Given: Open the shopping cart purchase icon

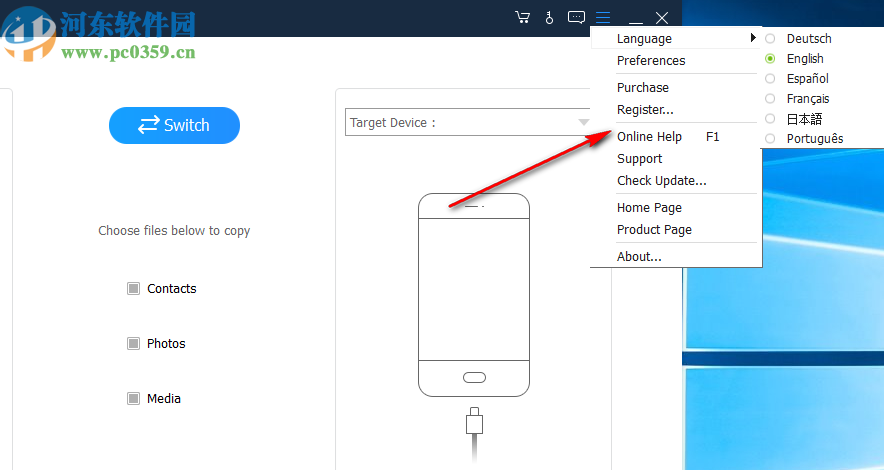Looking at the screenshot, I should click(523, 17).
